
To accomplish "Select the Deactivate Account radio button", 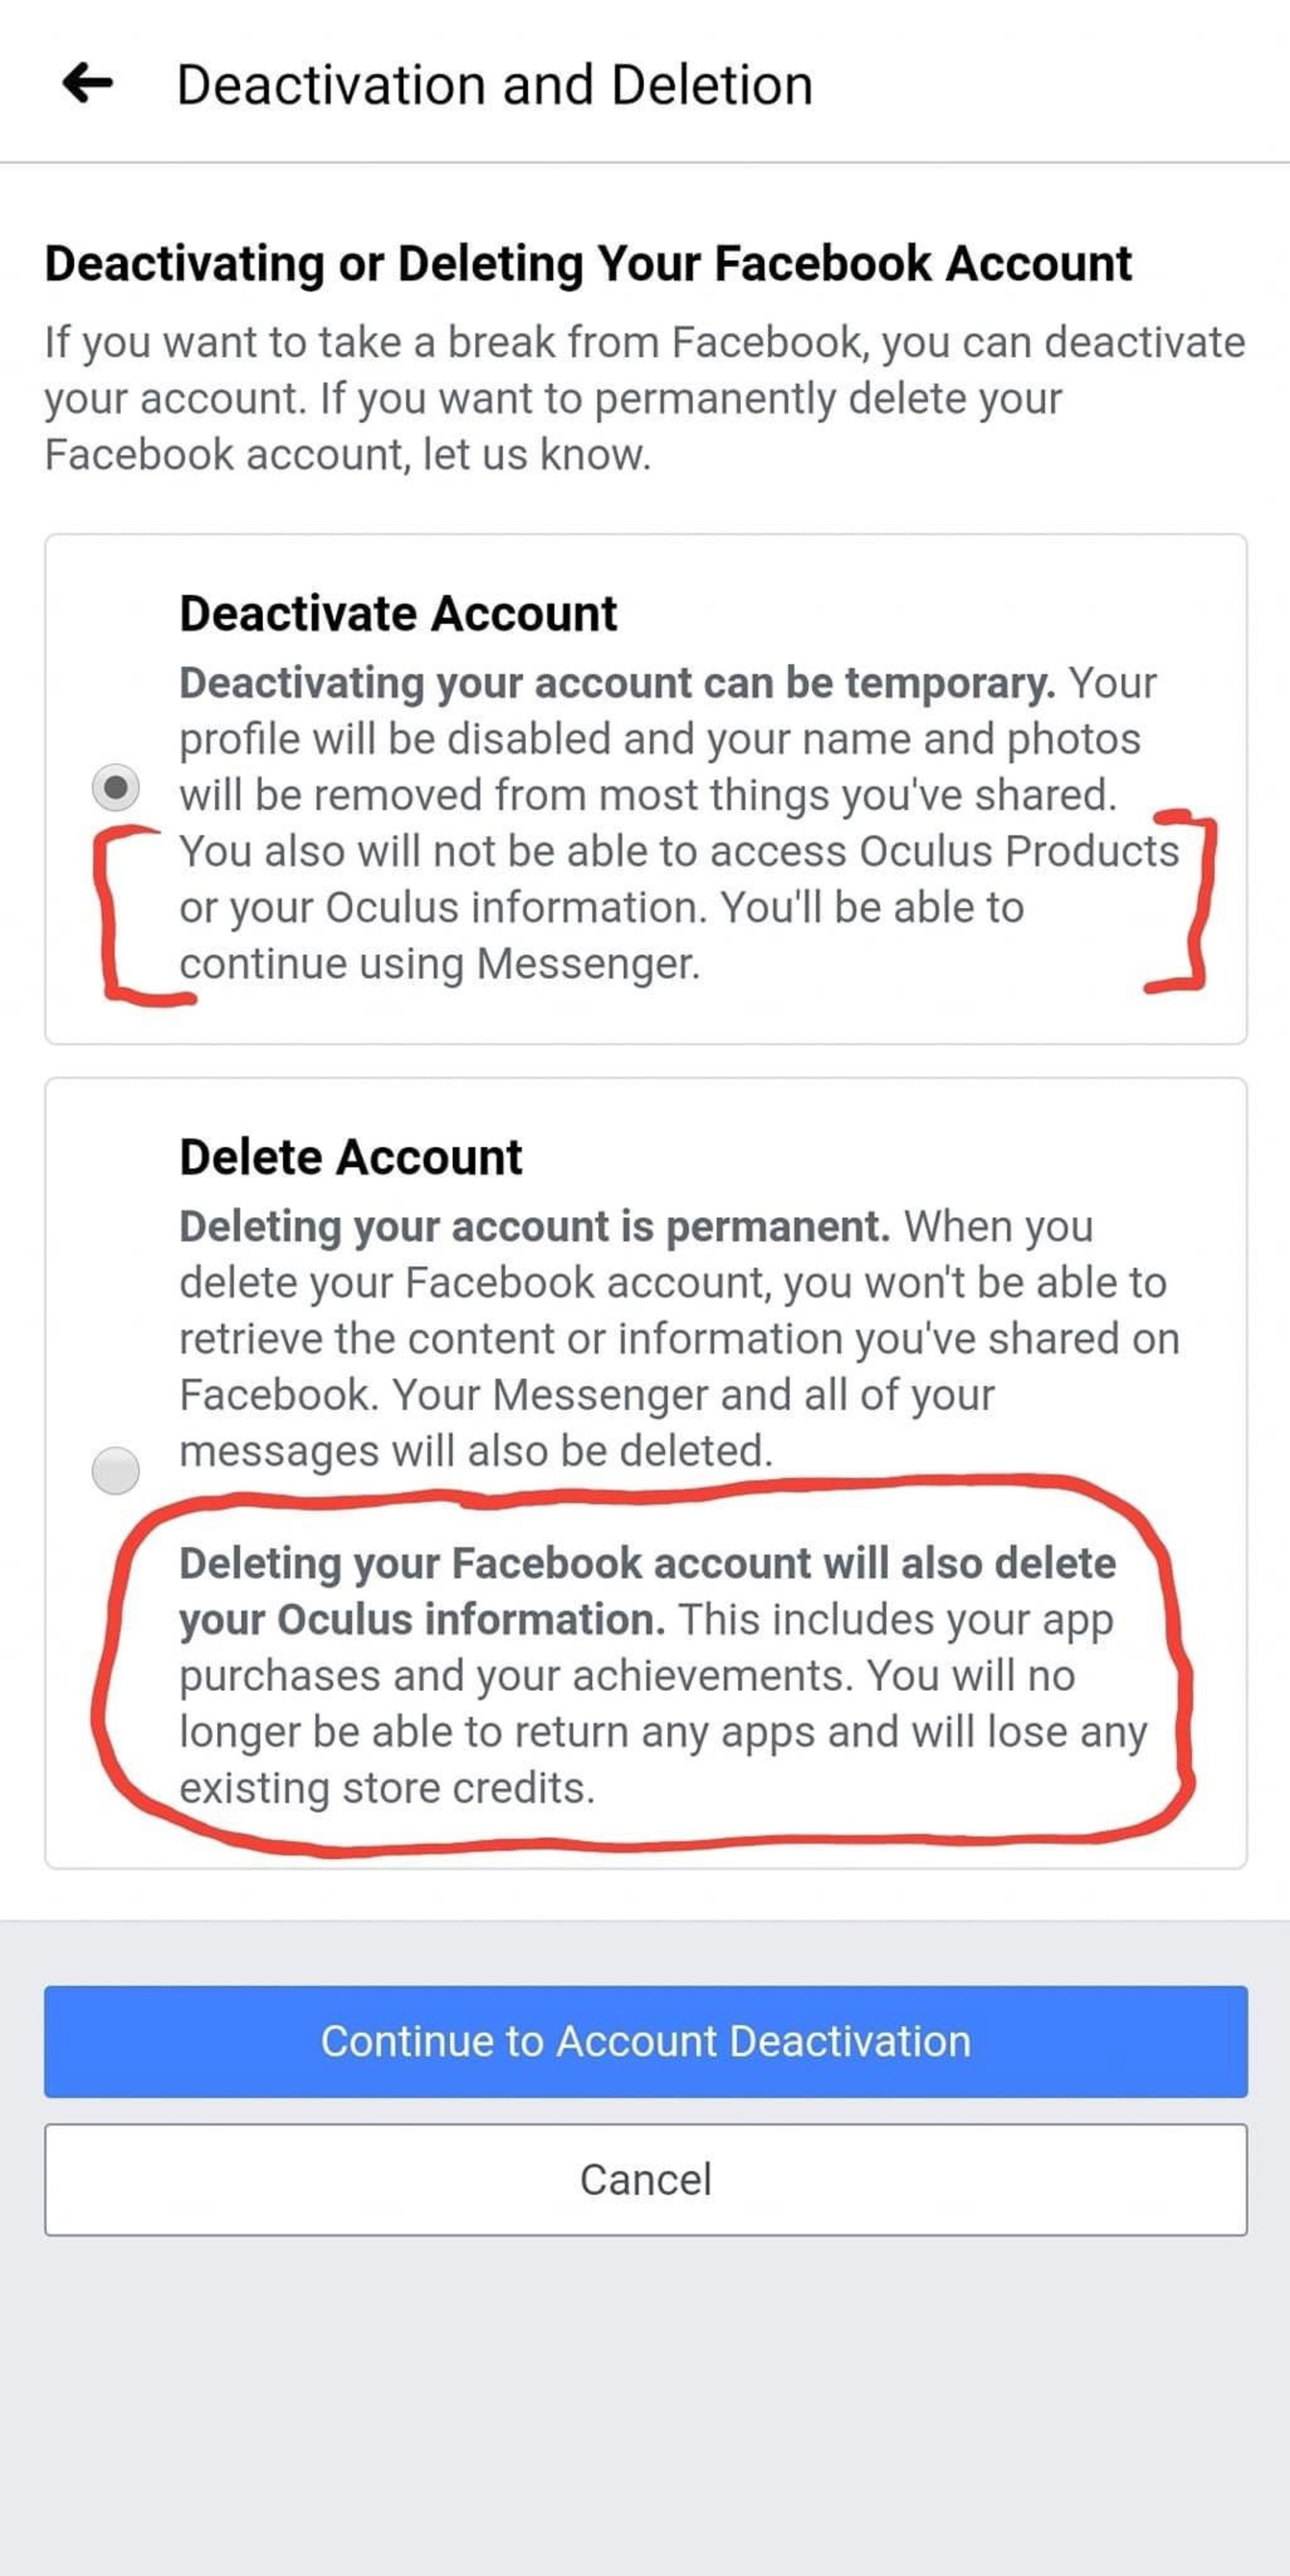I will coord(115,787).
